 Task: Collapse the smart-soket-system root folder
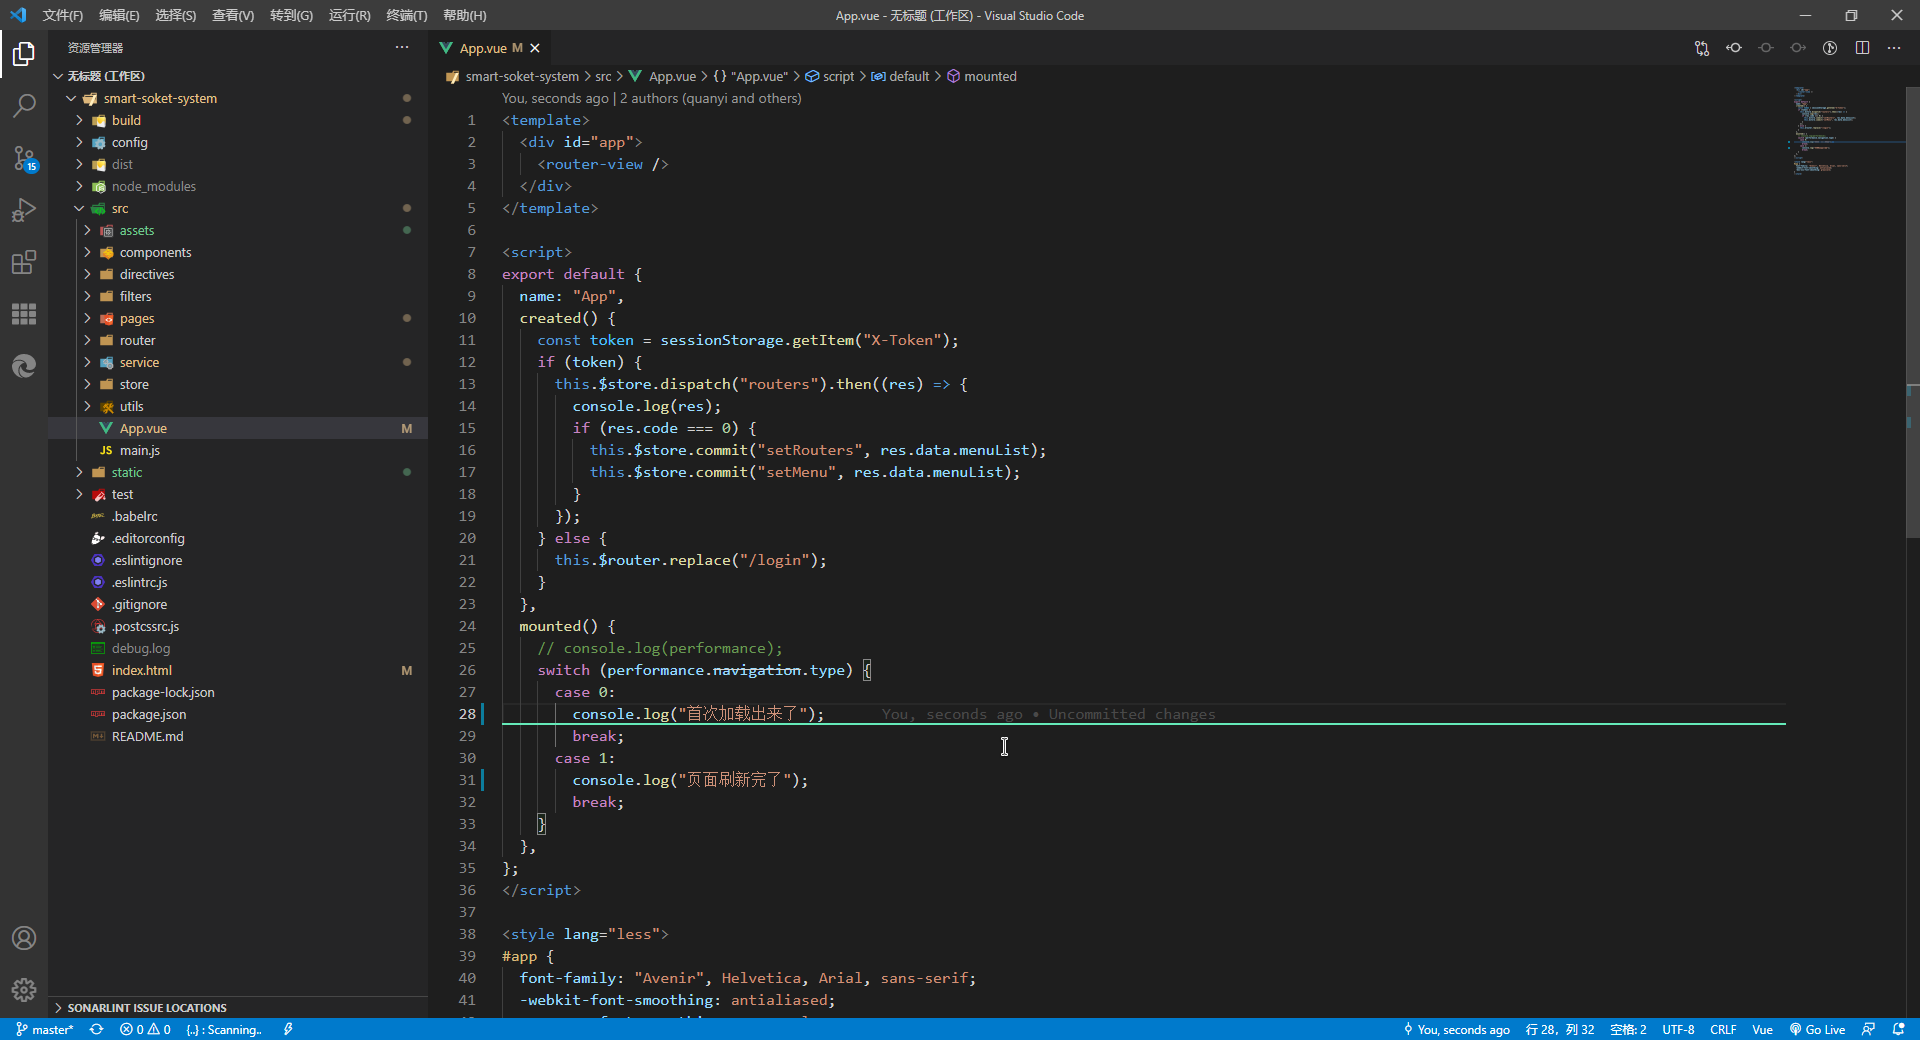[x=238, y=98]
